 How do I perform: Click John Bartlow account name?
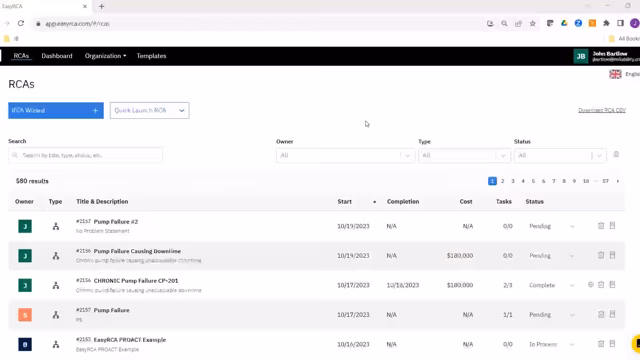pyautogui.click(x=610, y=53)
